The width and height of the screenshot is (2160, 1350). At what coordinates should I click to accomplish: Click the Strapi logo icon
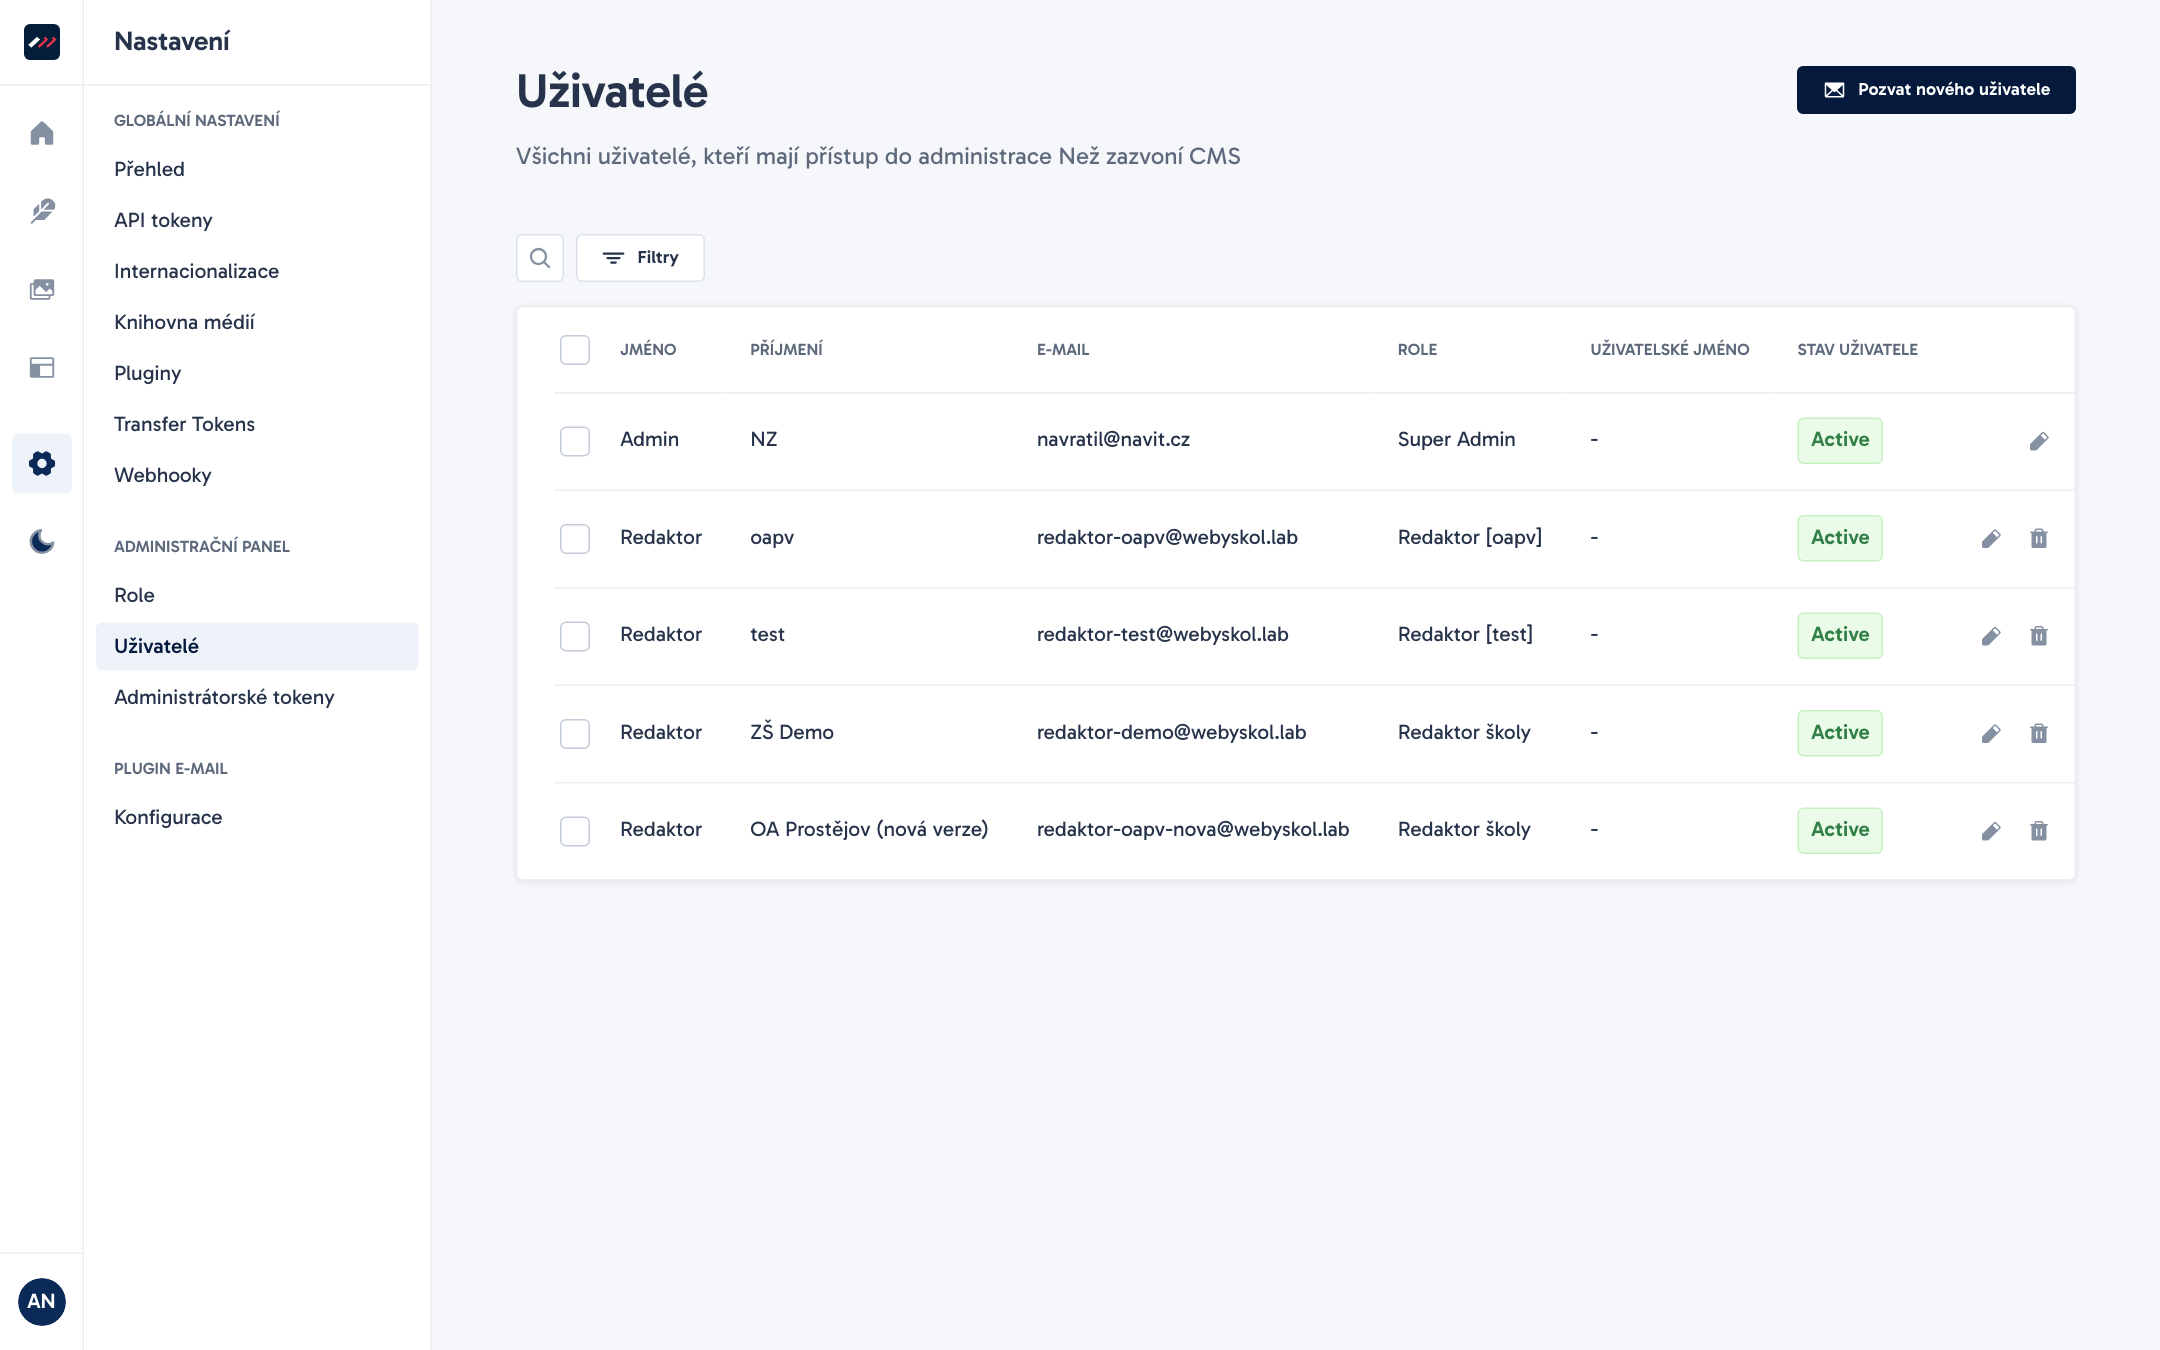(x=42, y=42)
